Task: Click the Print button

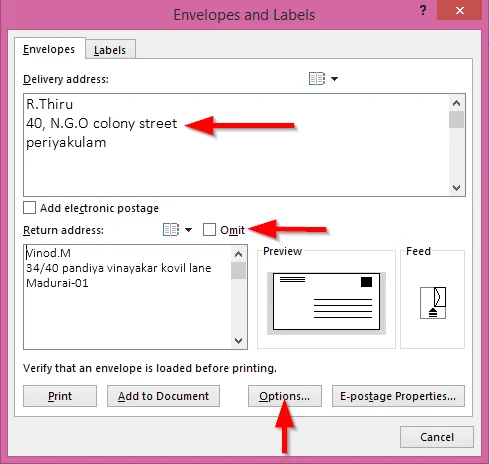Action: pos(60,396)
